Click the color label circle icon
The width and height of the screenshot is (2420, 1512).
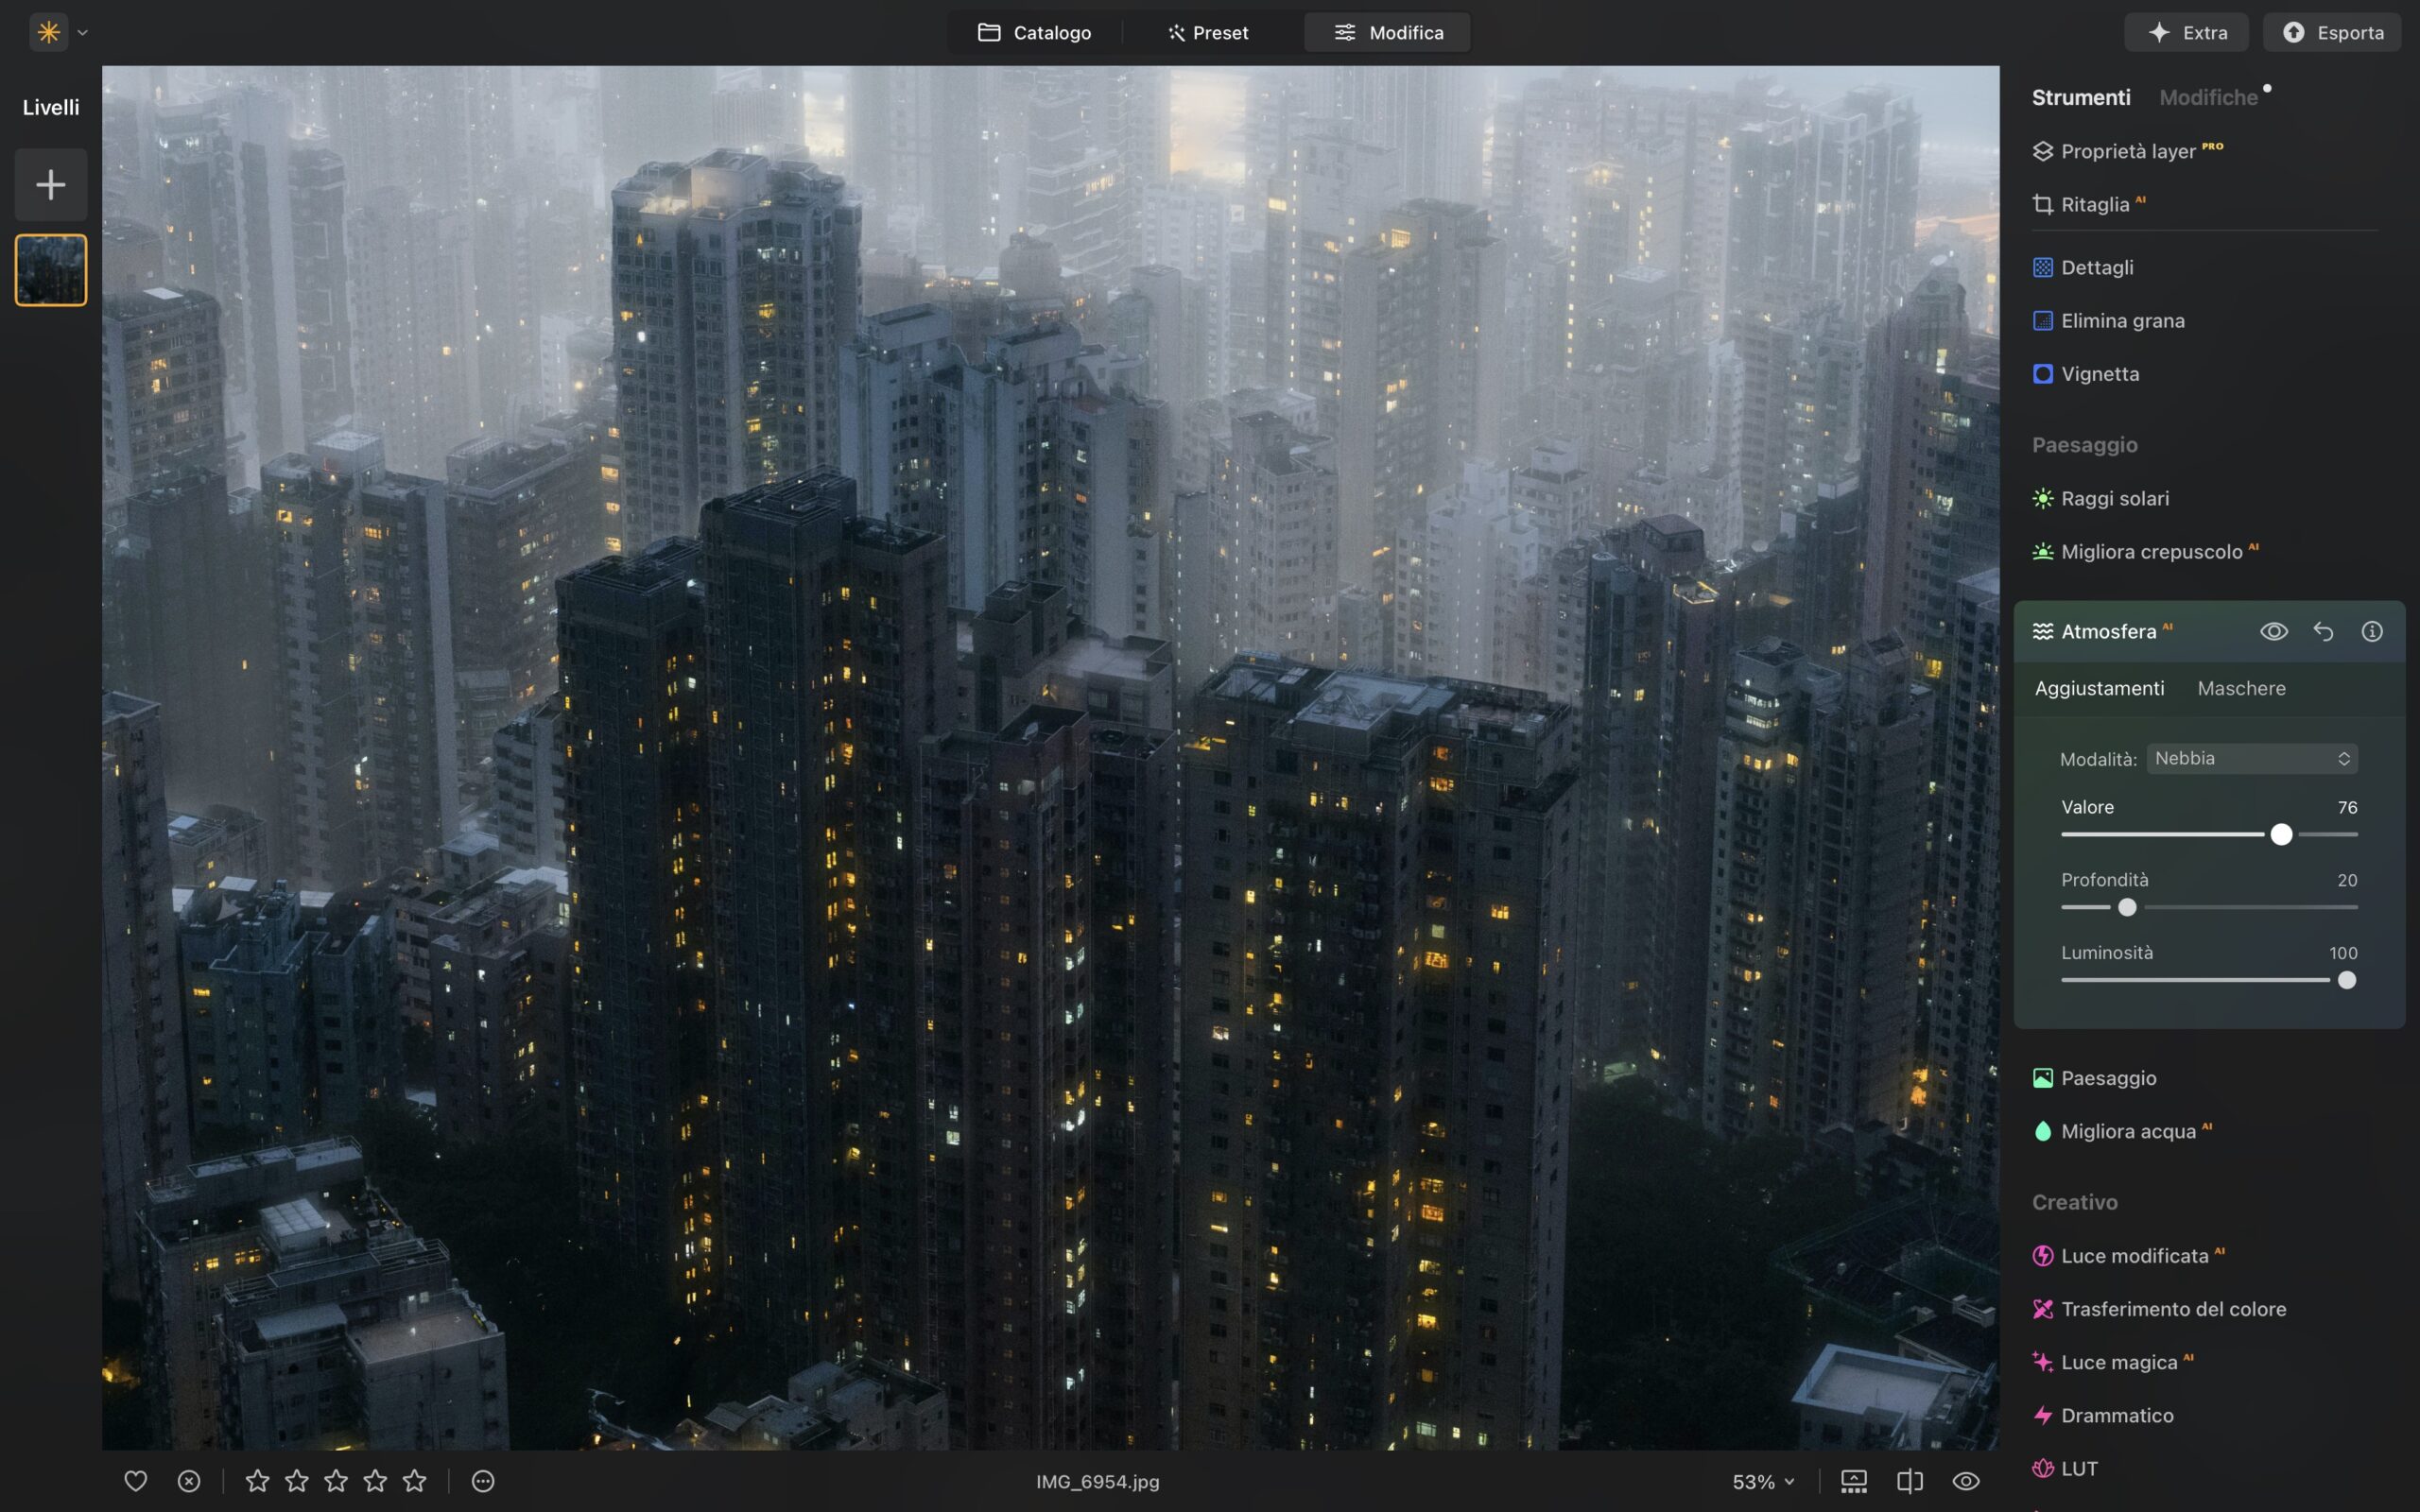483,1481
